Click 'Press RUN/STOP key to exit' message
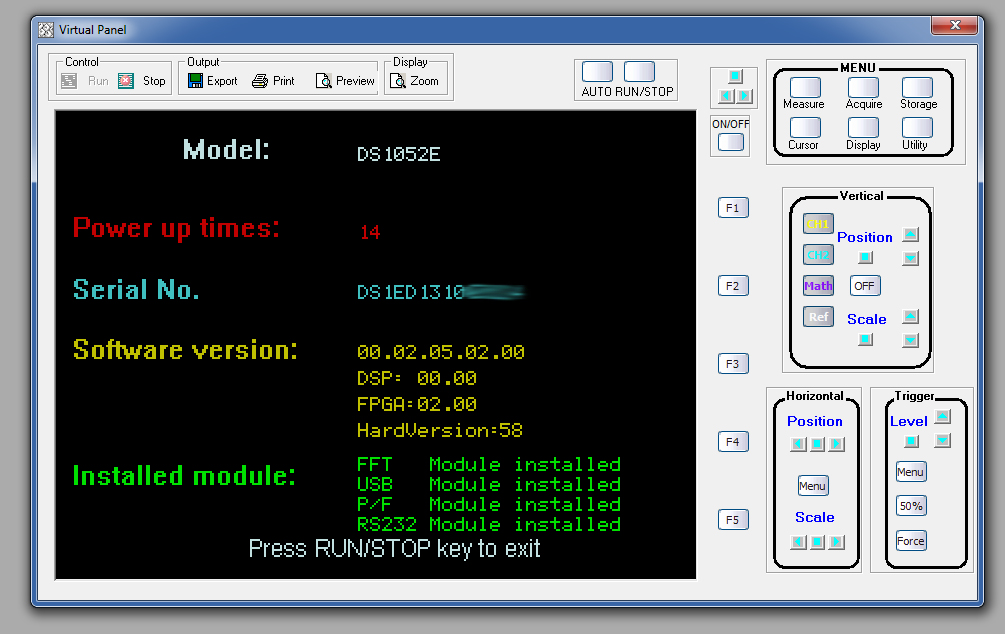The image size is (1005, 634). click(x=395, y=549)
